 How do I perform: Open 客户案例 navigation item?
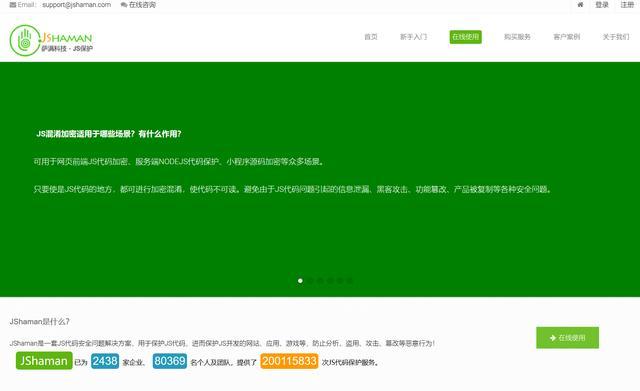point(567,37)
